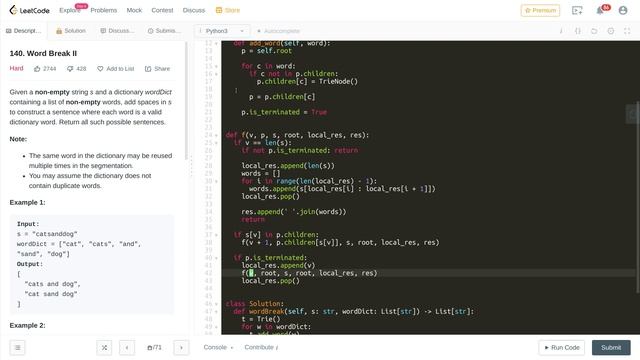Click the Contribute link

pos(262,347)
